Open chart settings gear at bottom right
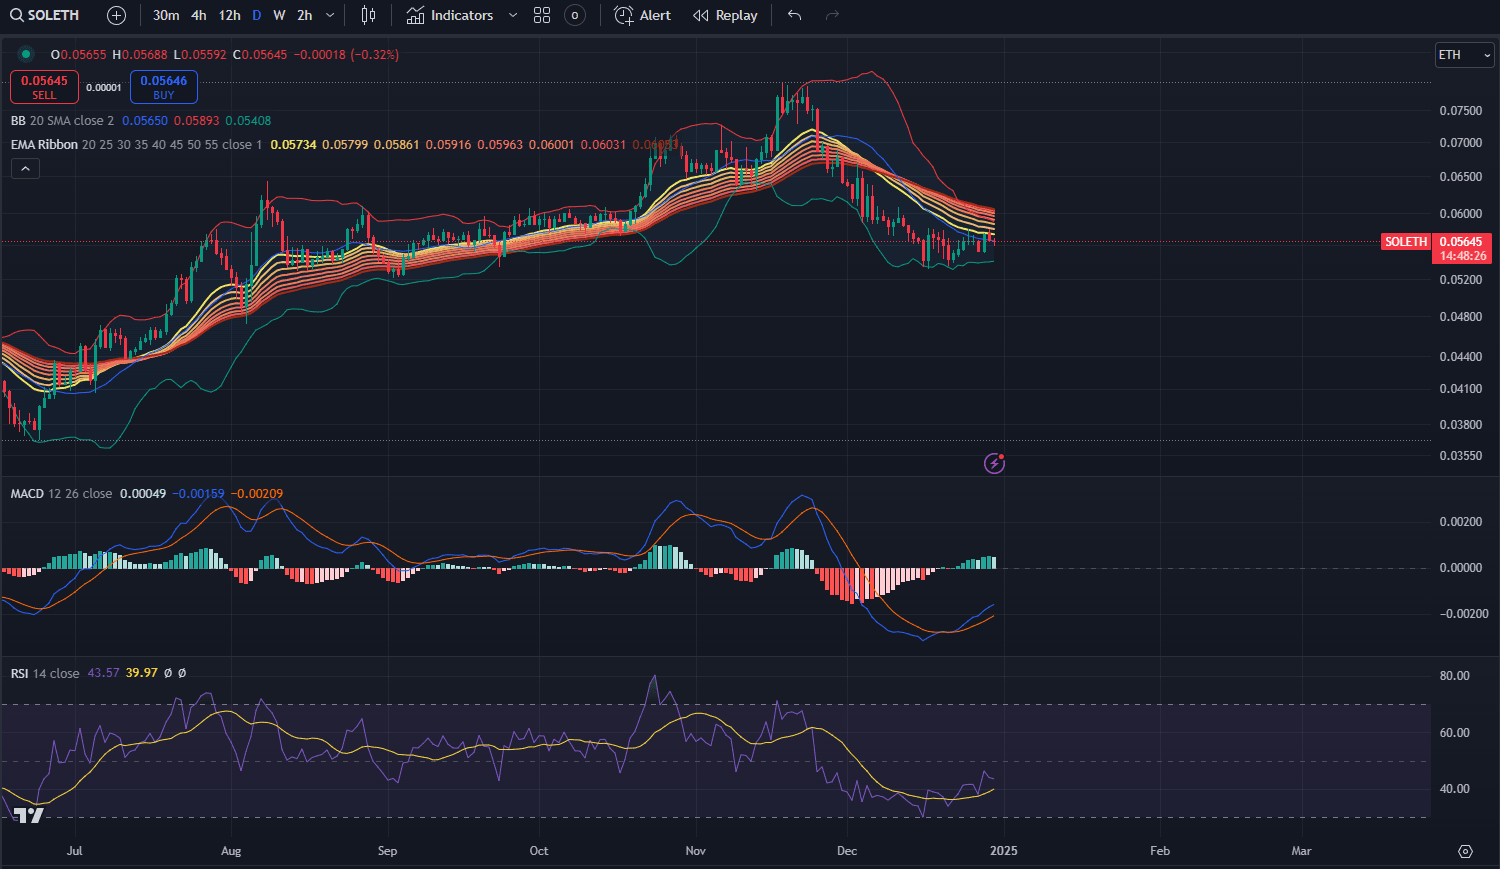 coord(1465,851)
